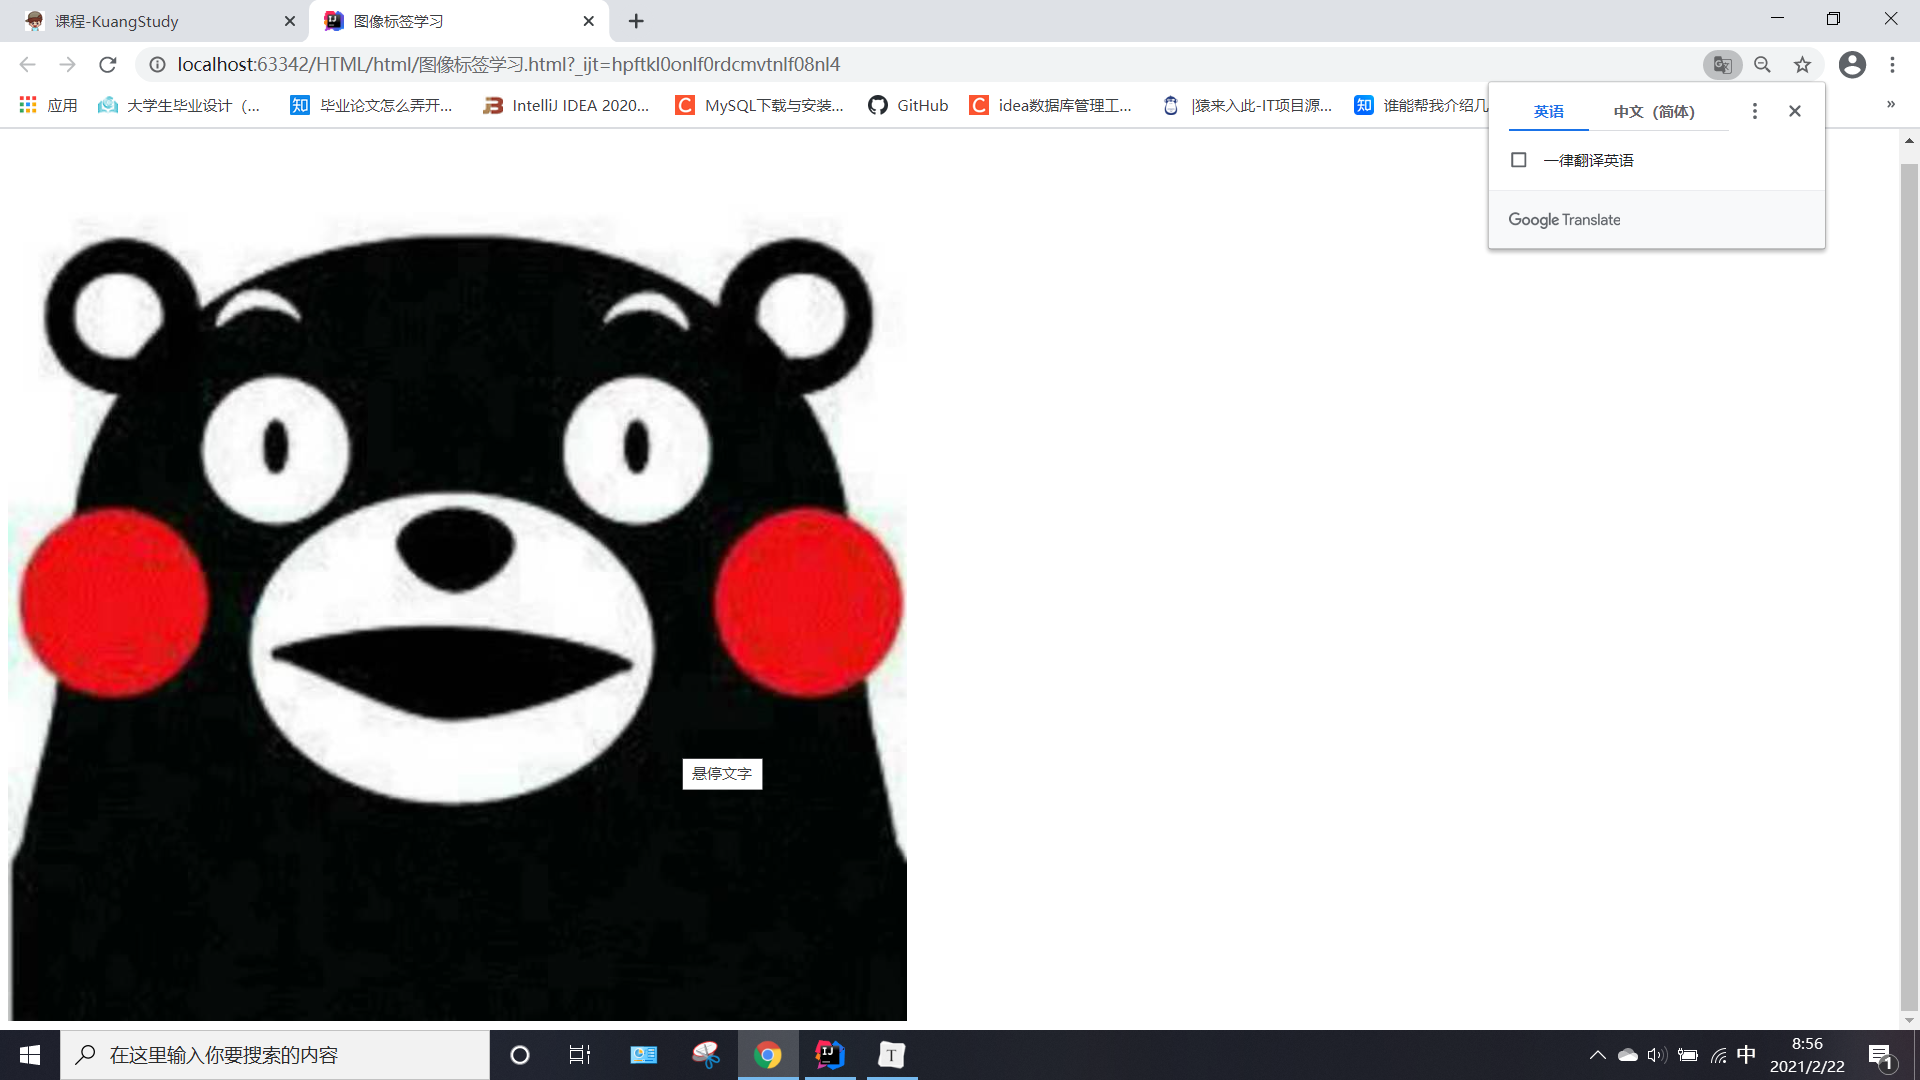Expand hidden bookmarks with the chevron
The image size is (1920, 1080).
tap(1890, 104)
